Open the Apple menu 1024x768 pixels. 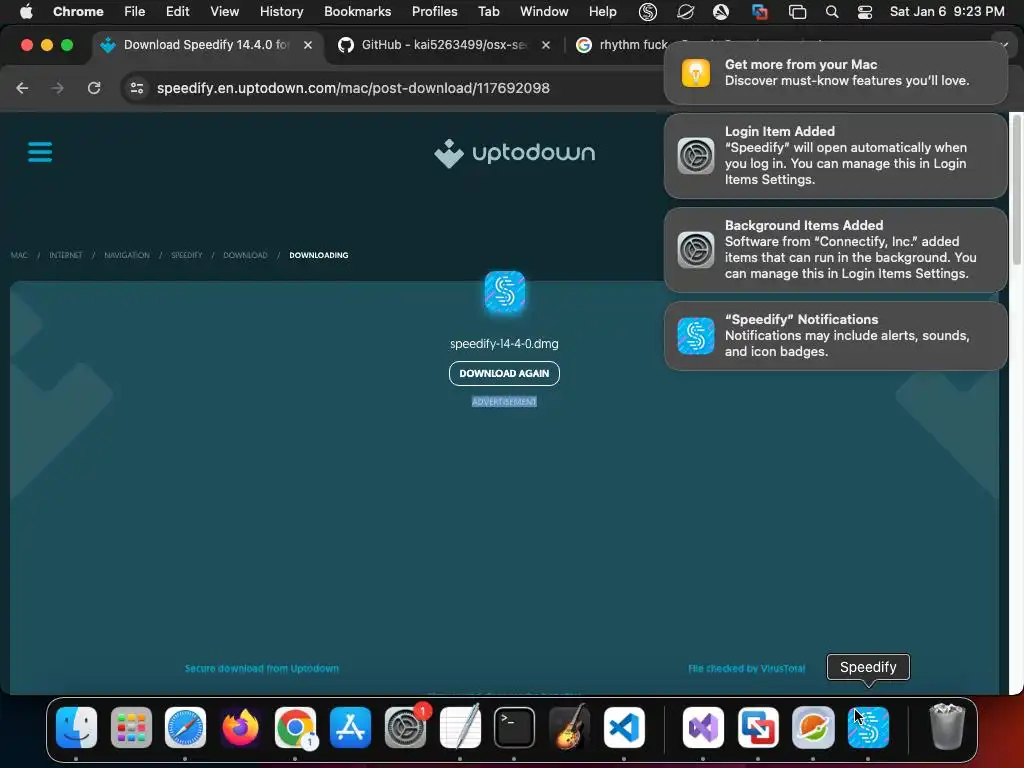26,11
